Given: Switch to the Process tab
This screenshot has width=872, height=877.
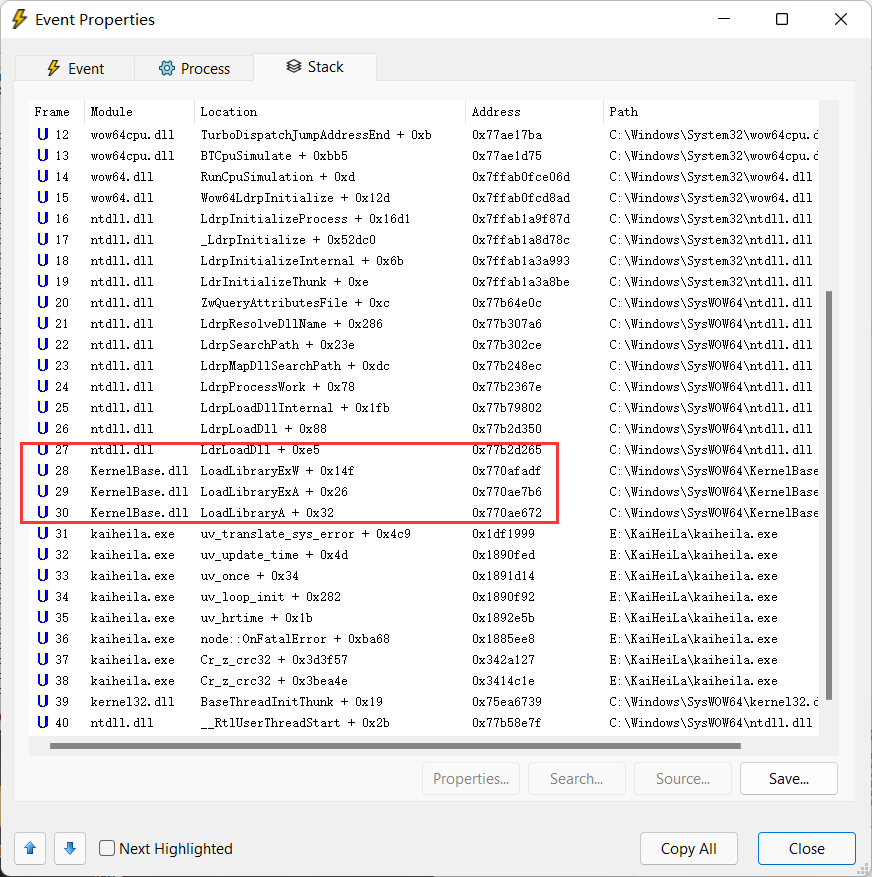Looking at the screenshot, I should pyautogui.click(x=194, y=68).
